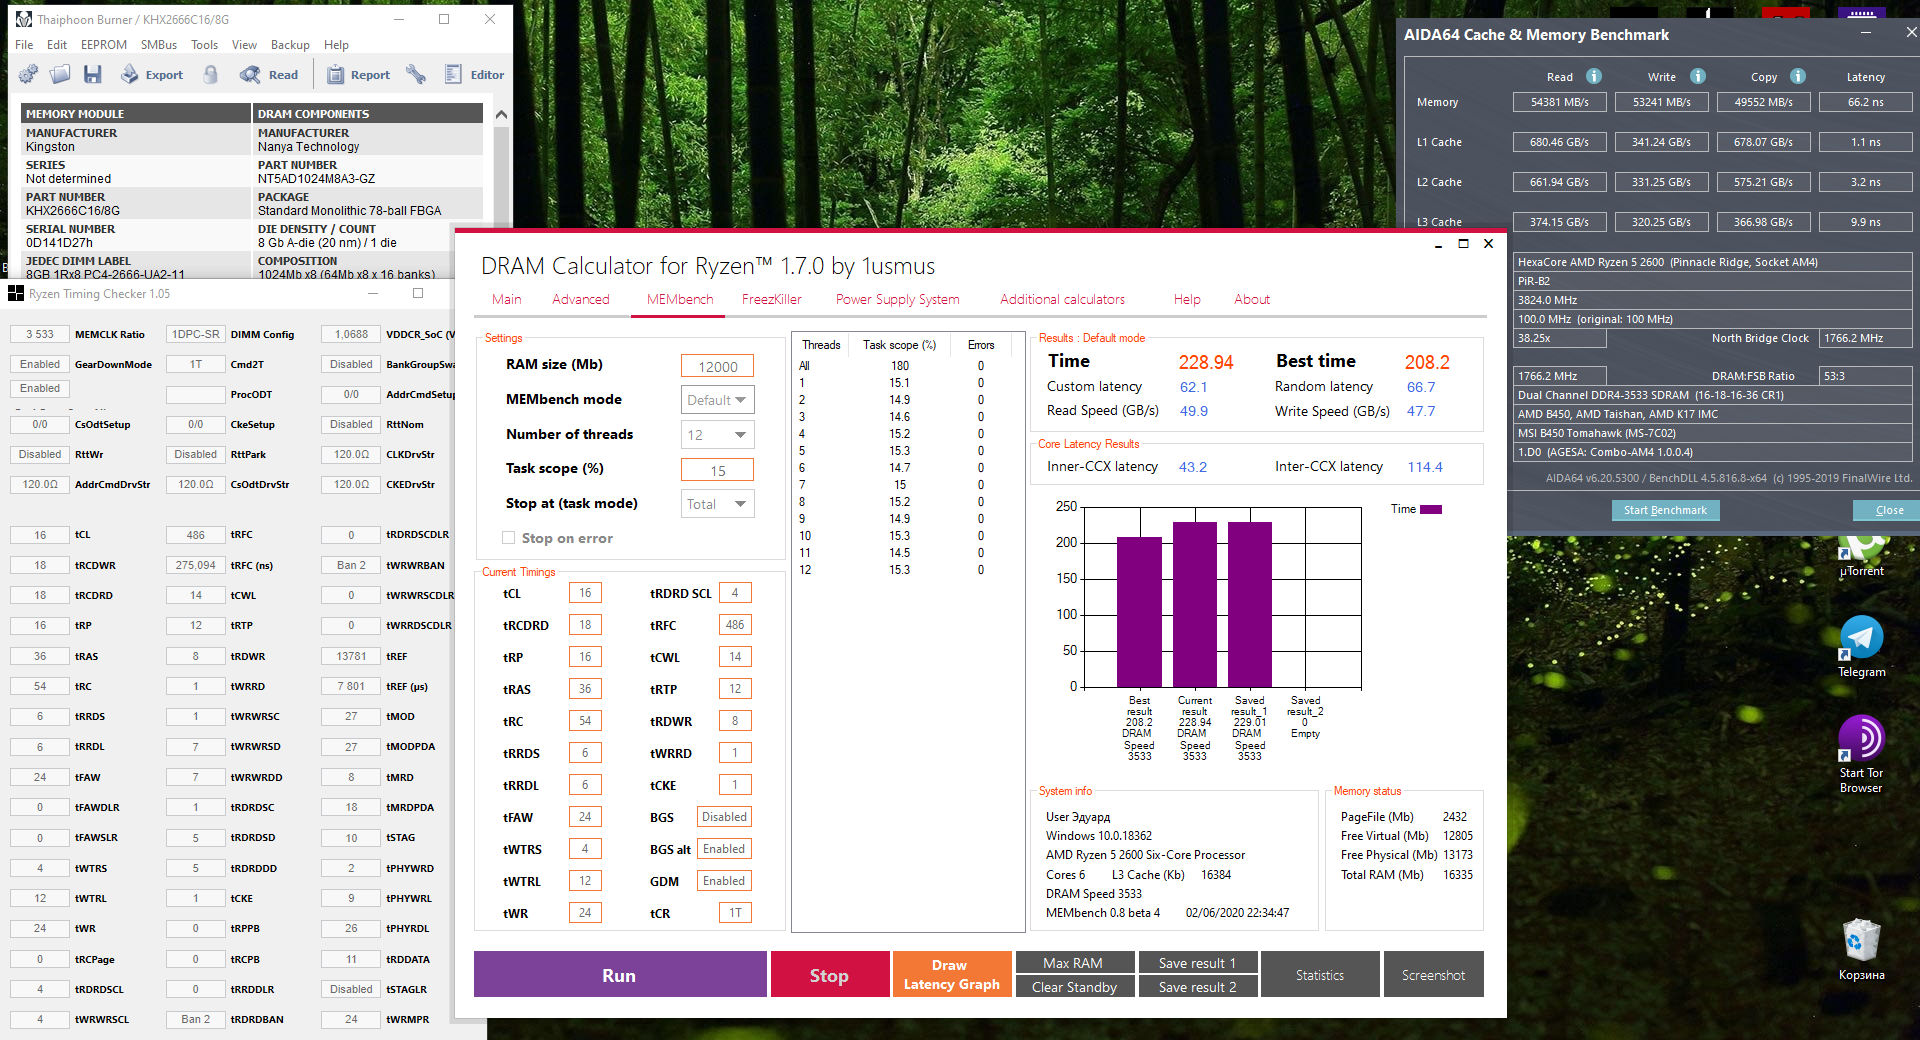The image size is (1920, 1040).
Task: Open the View menu in Thaiphoon Burner
Action: 245,45
